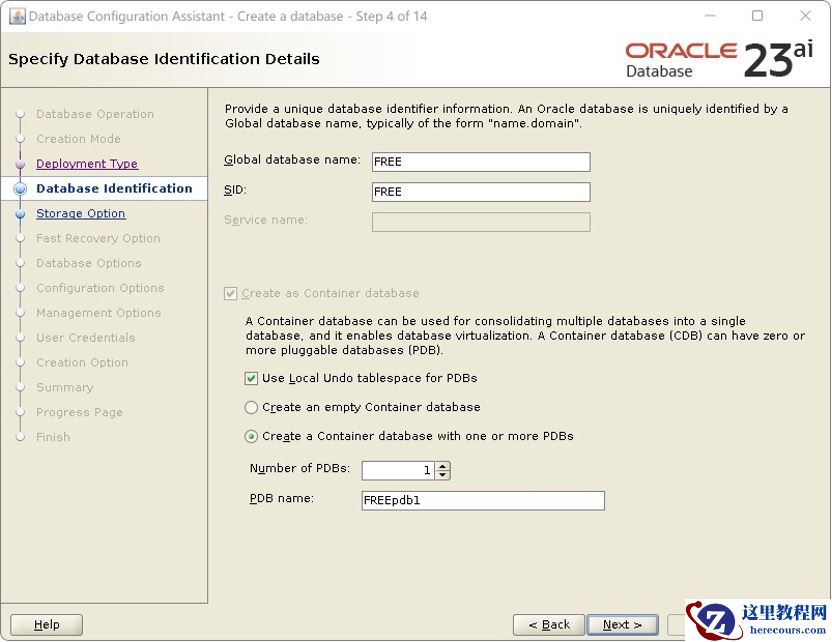Image resolution: width=832 pixels, height=642 pixels.
Task: Click the Creation Option step label
Action: [x=82, y=362]
